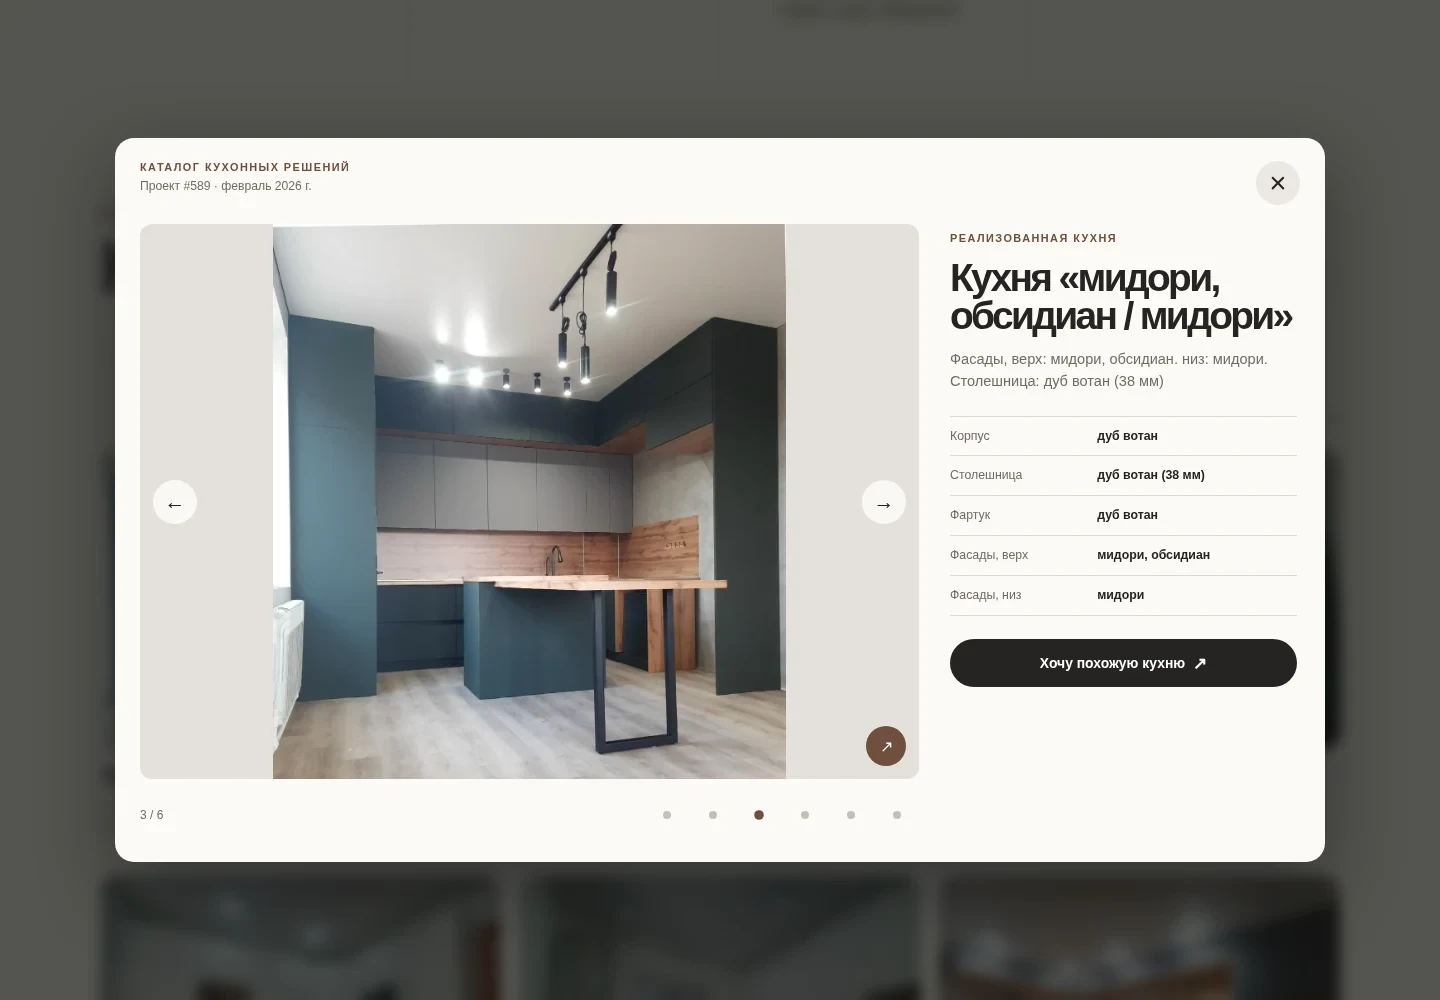Click the 'Столешница' spec label
The width and height of the screenshot is (1440, 1000).
[x=986, y=475]
